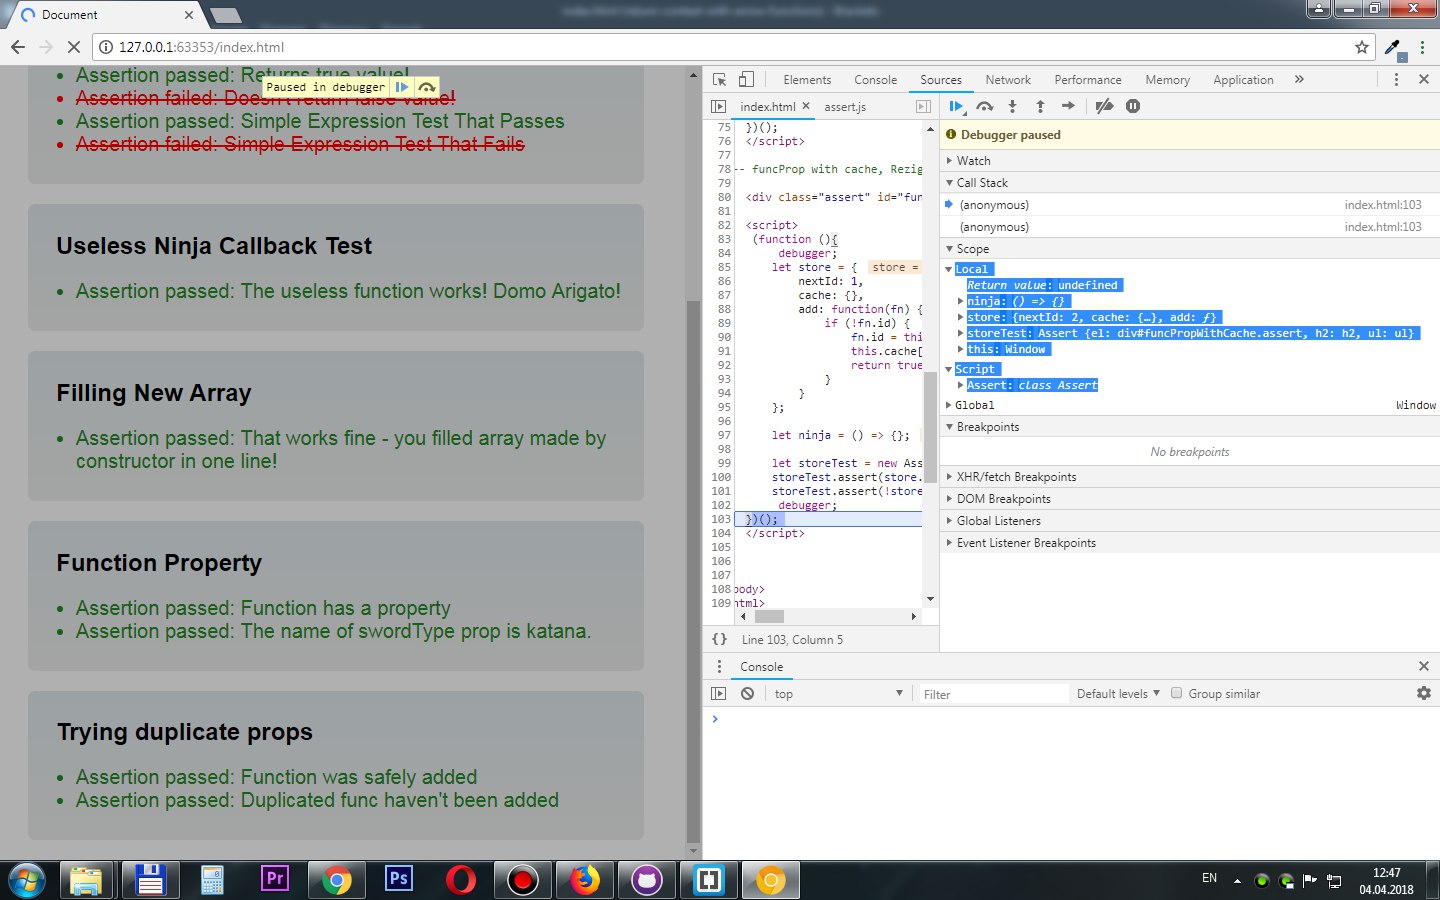
Task: Open Premiere Pro from the taskbar
Action: [274, 880]
